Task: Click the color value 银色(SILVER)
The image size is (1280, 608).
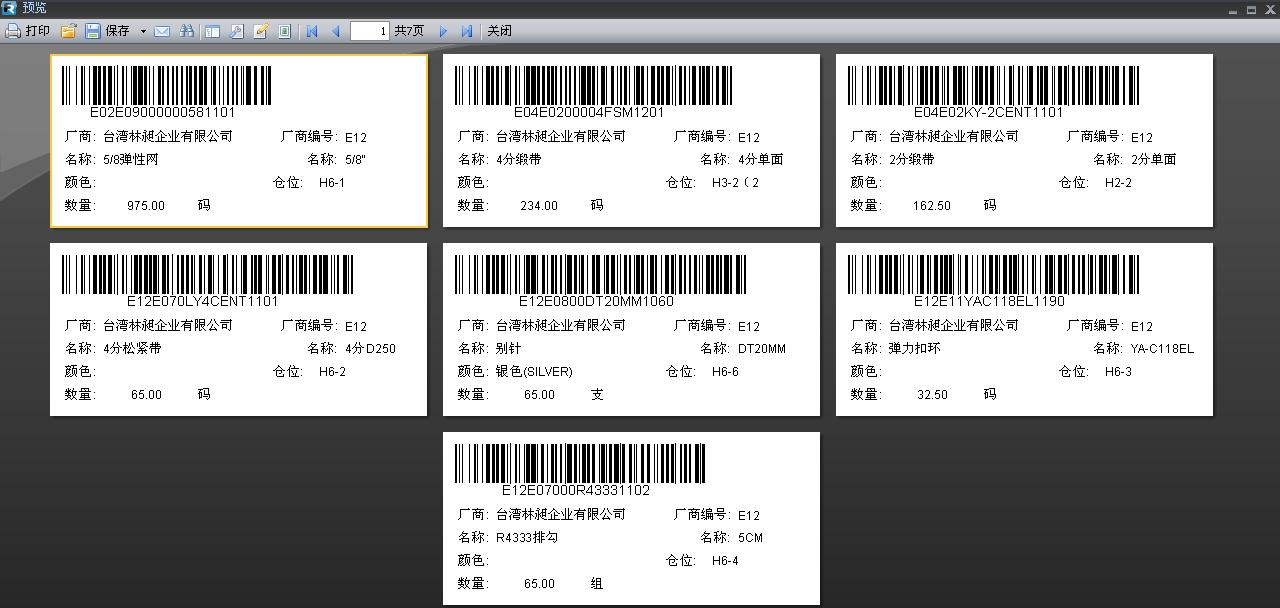Action: [x=534, y=372]
